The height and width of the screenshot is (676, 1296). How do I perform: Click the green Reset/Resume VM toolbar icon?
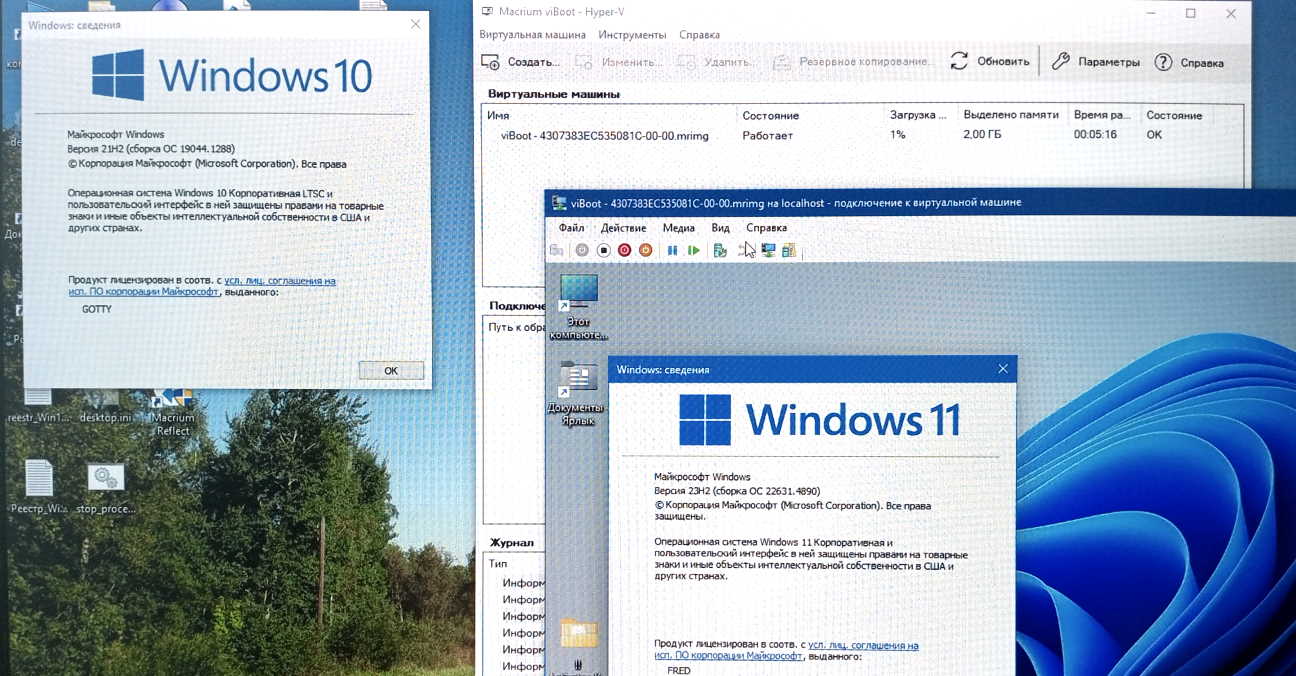(x=693, y=250)
